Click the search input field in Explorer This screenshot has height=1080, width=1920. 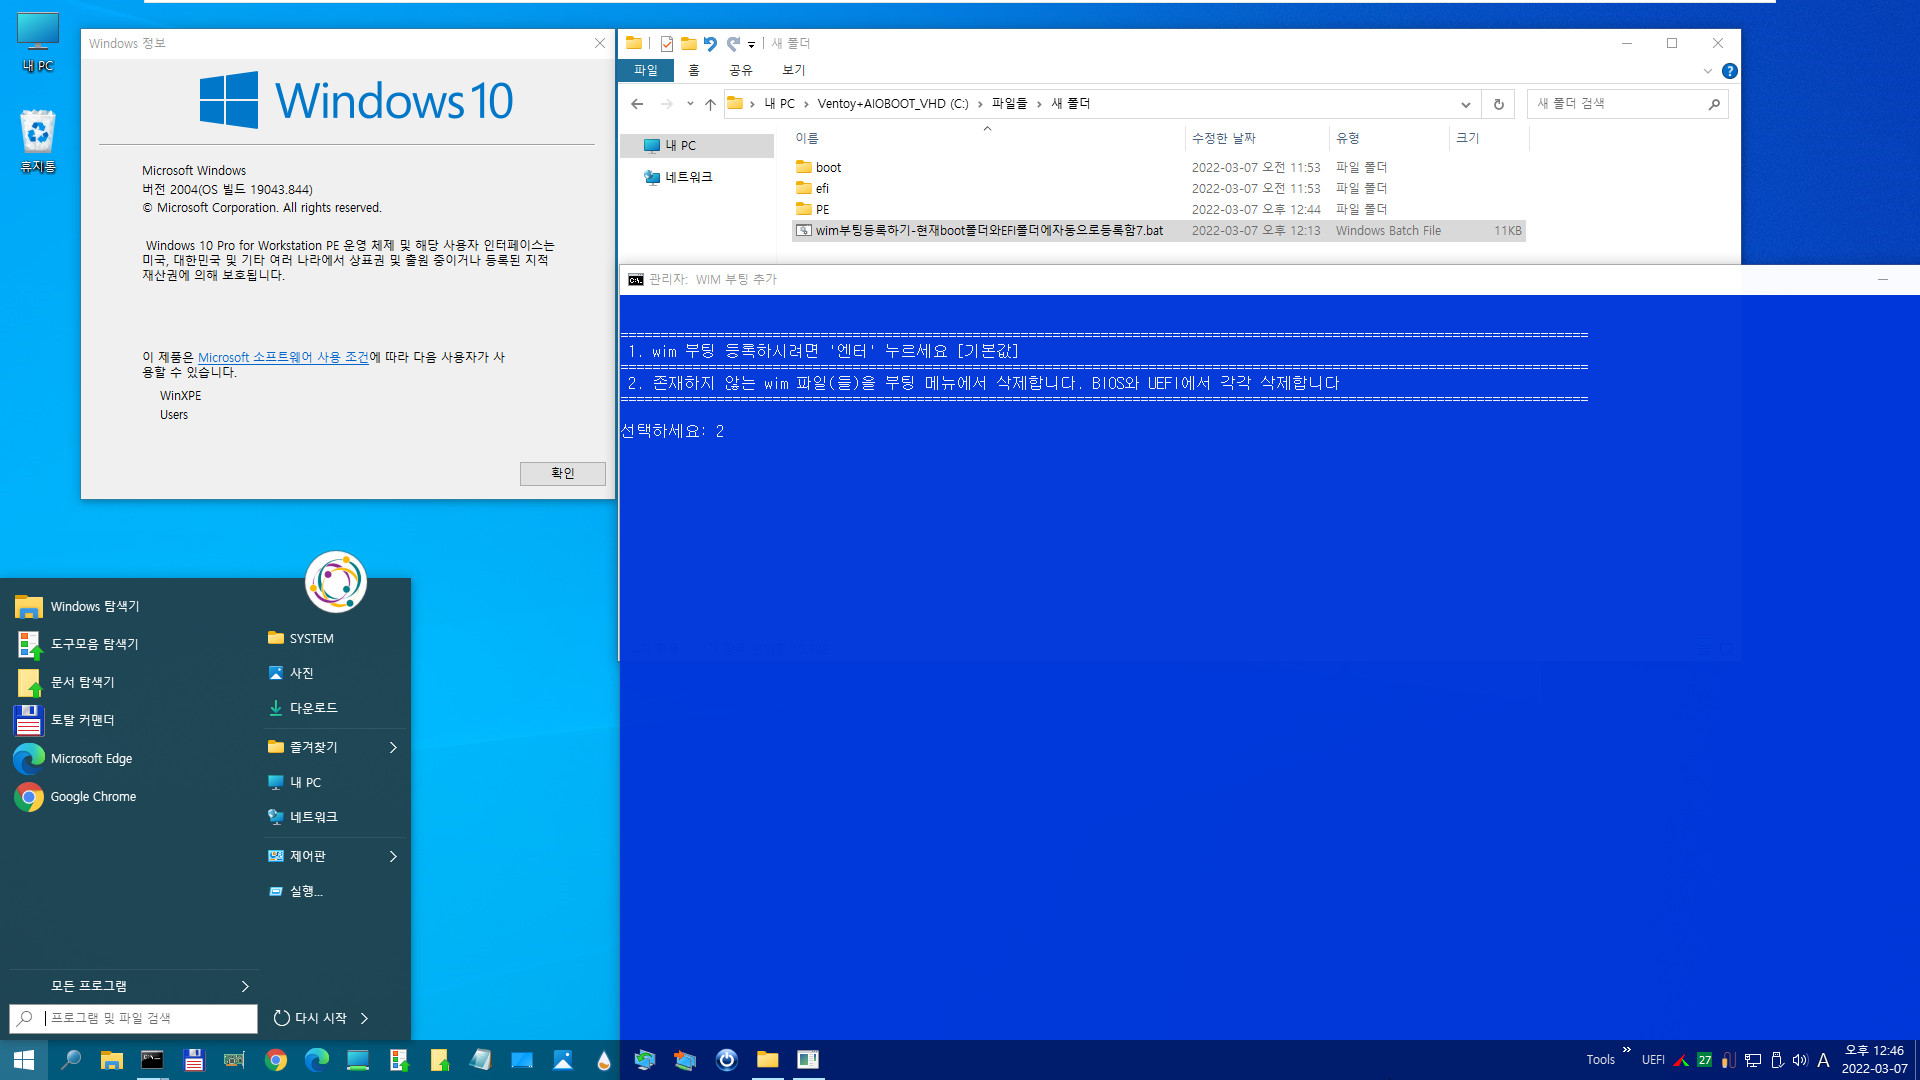[x=1623, y=103]
